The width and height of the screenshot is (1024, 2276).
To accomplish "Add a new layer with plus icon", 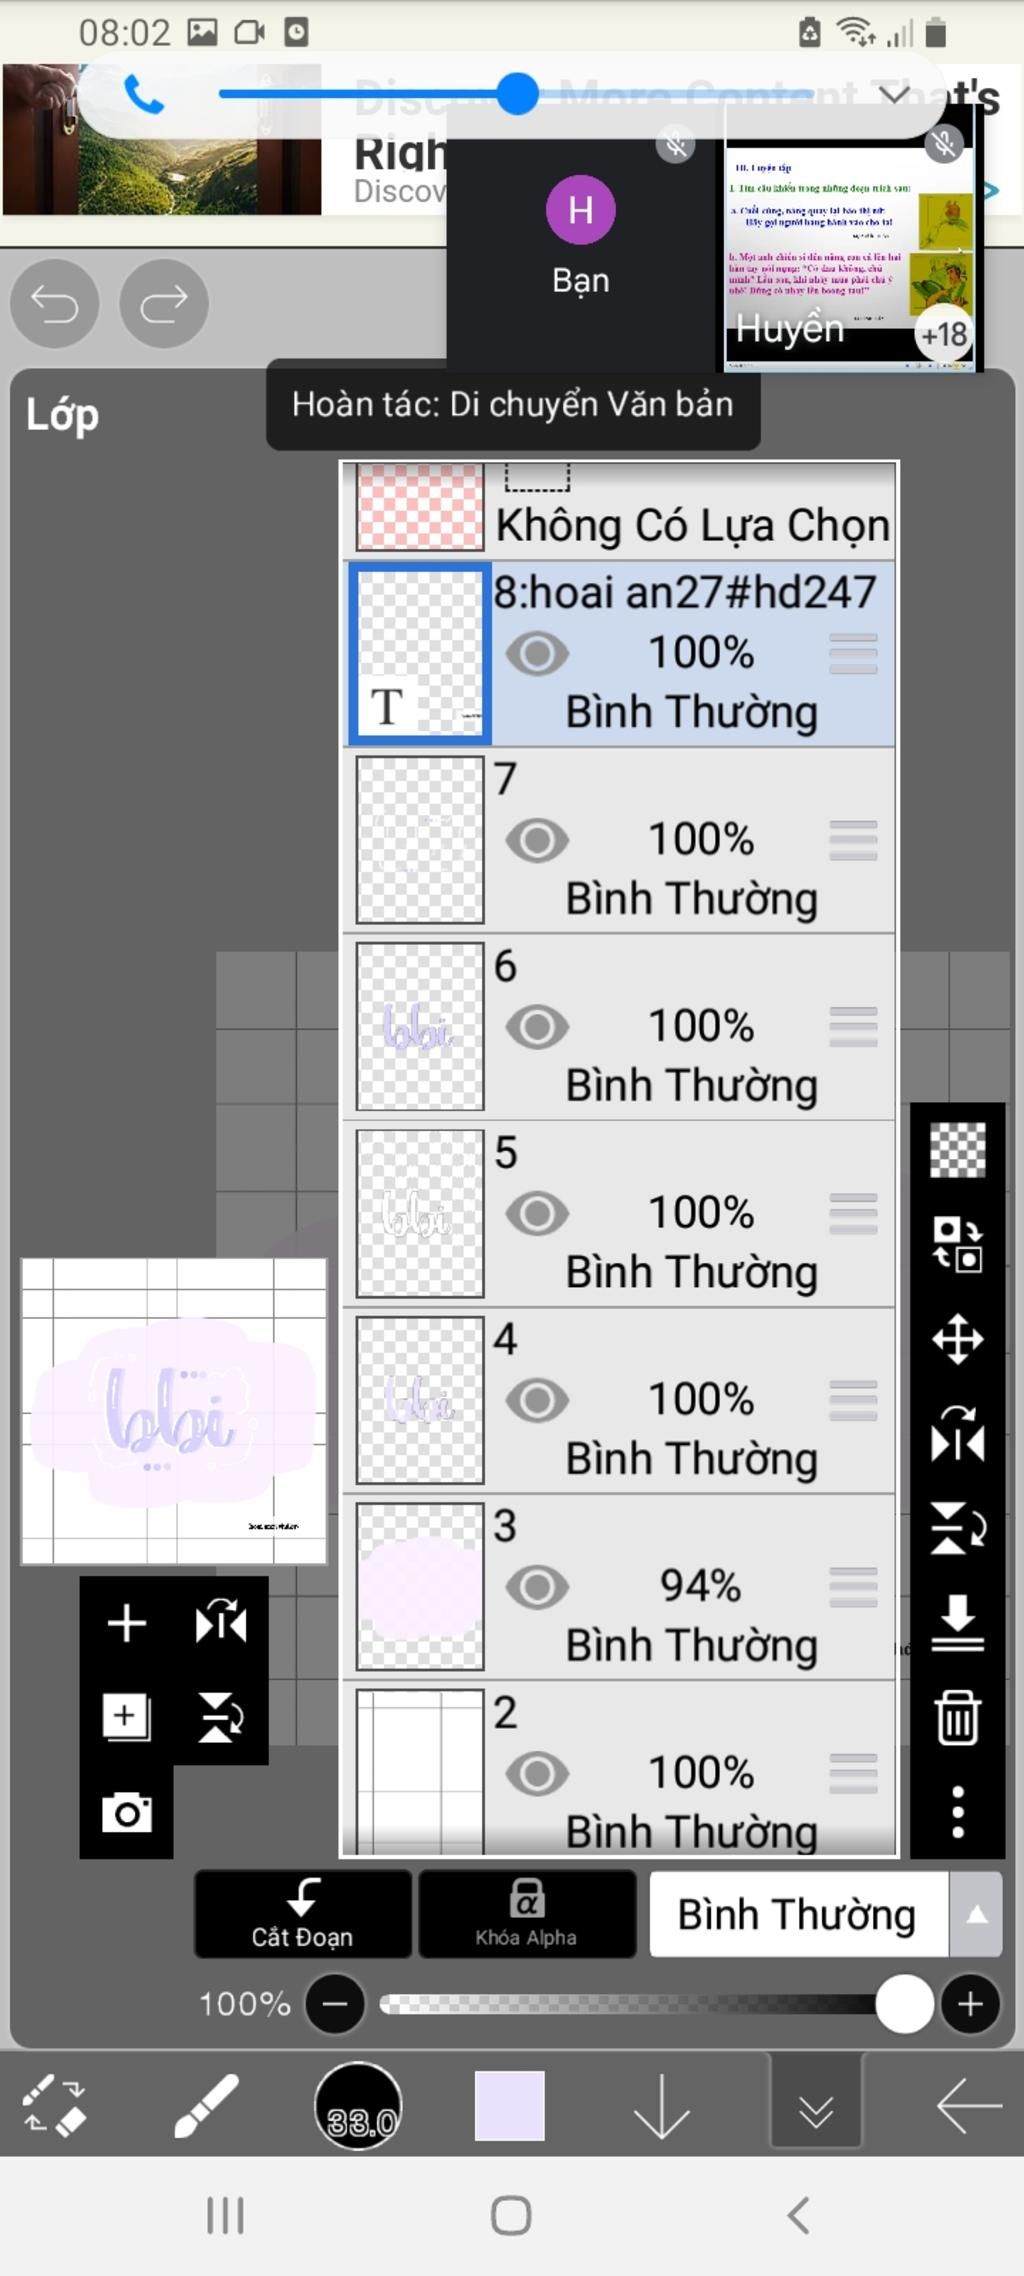I will 127,1622.
